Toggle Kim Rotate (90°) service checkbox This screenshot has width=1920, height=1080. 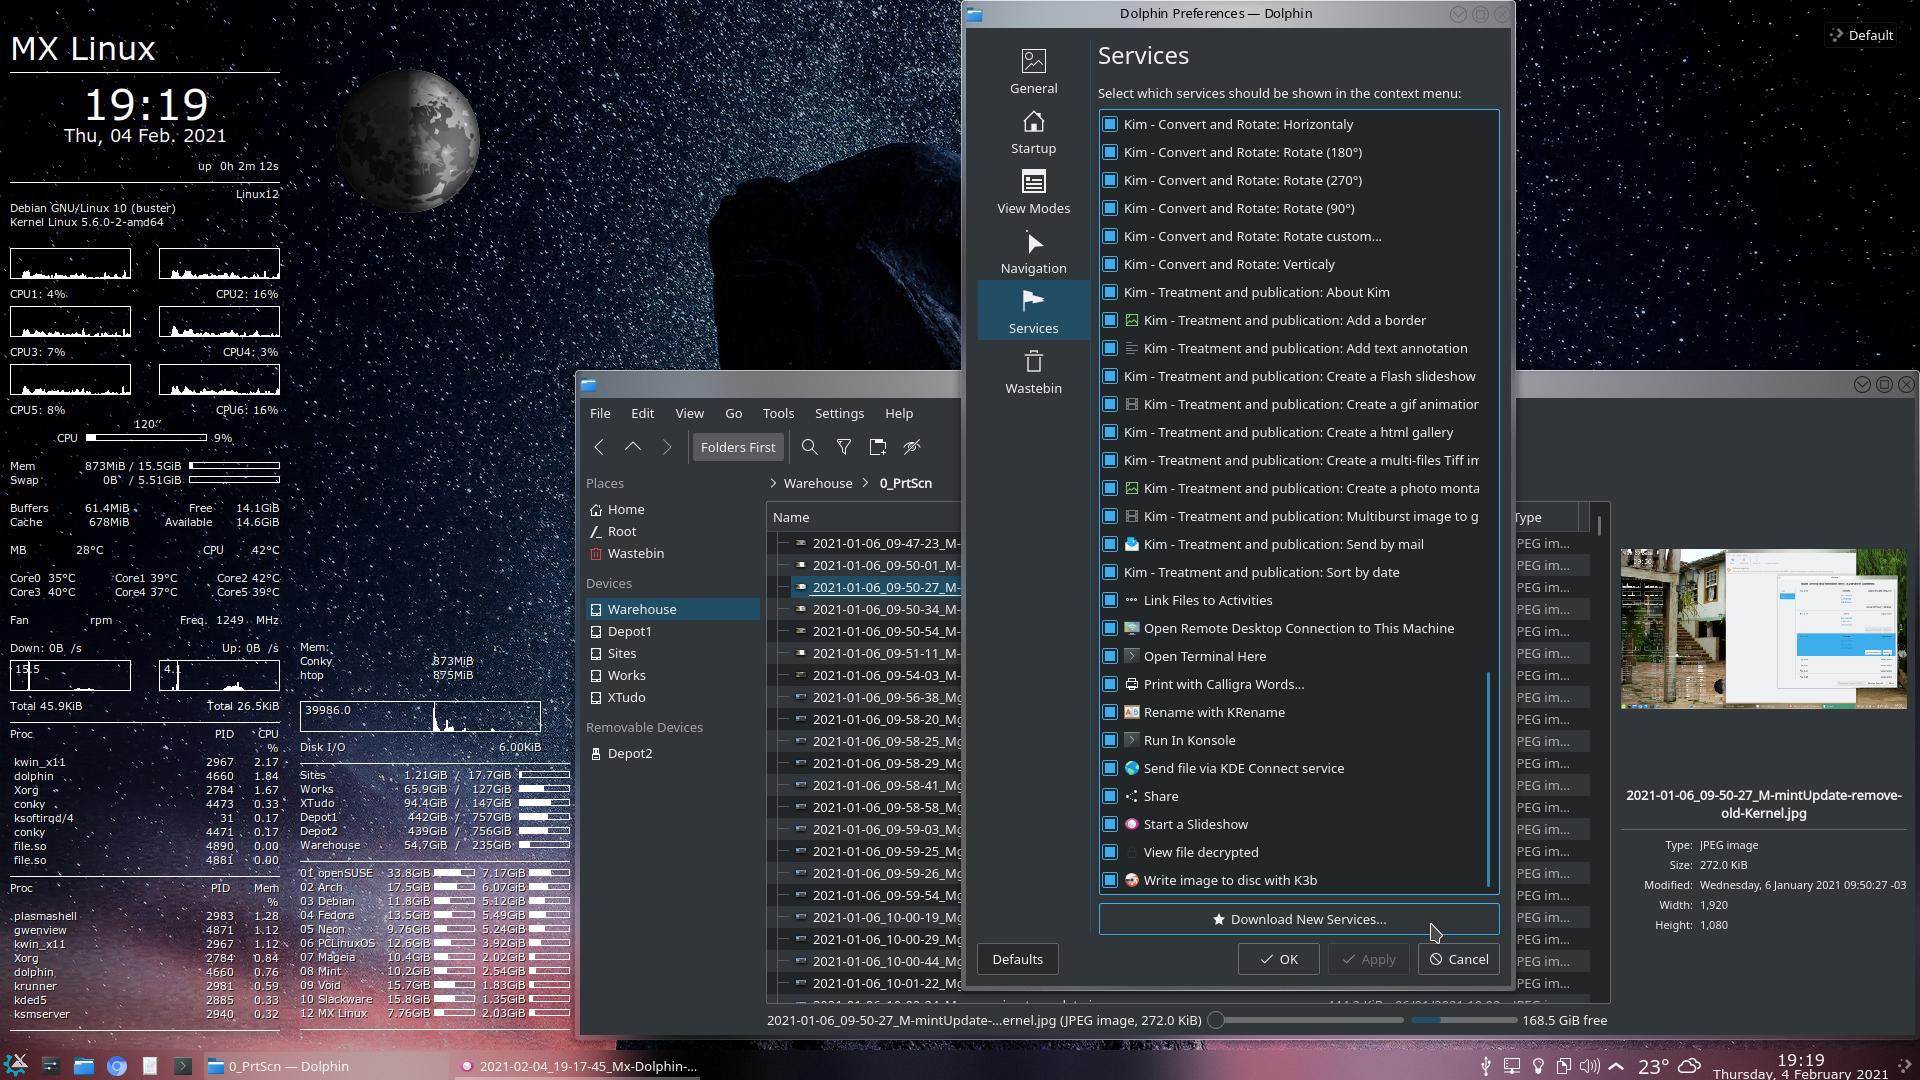click(x=1110, y=208)
